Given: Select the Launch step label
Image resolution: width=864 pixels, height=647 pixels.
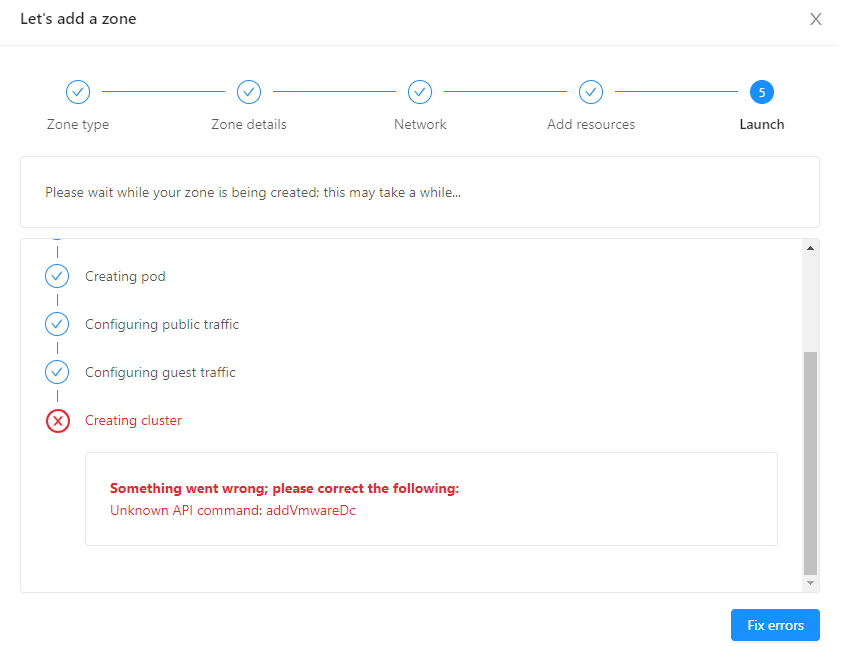Looking at the screenshot, I should [x=762, y=124].
